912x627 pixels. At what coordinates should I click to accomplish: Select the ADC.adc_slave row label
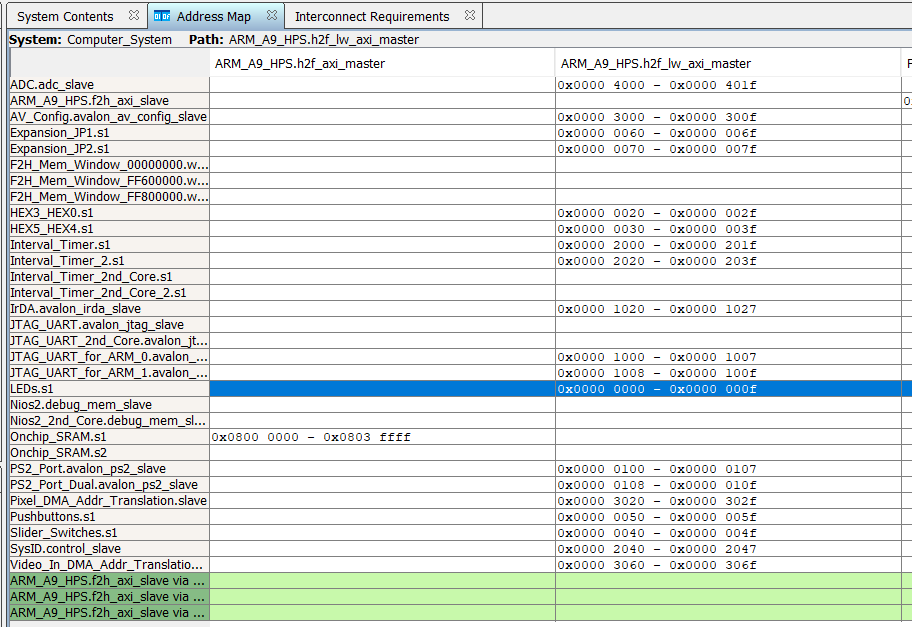(52, 85)
